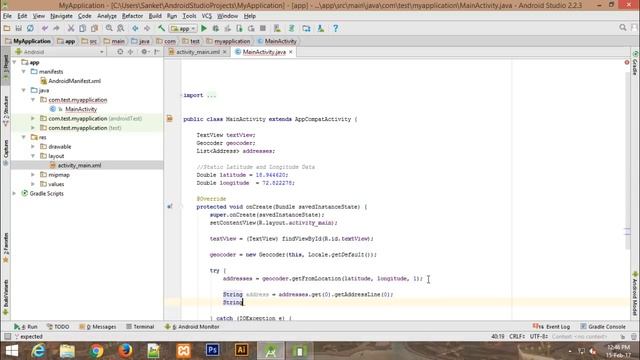640x360 pixels.
Task: Open the VCS menu
Action: (x=207, y=16)
